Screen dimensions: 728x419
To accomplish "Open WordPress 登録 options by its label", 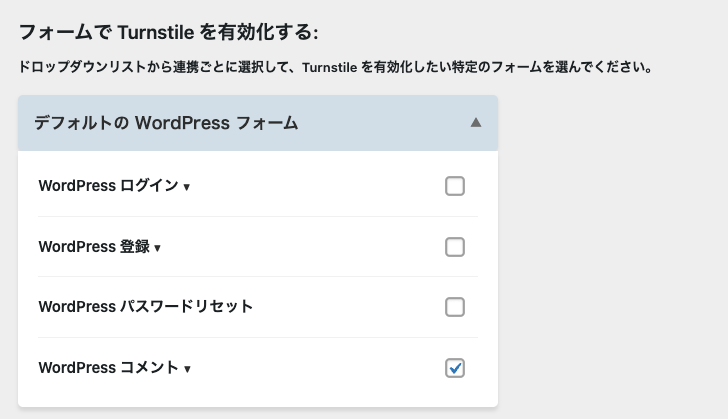I will pos(93,247).
